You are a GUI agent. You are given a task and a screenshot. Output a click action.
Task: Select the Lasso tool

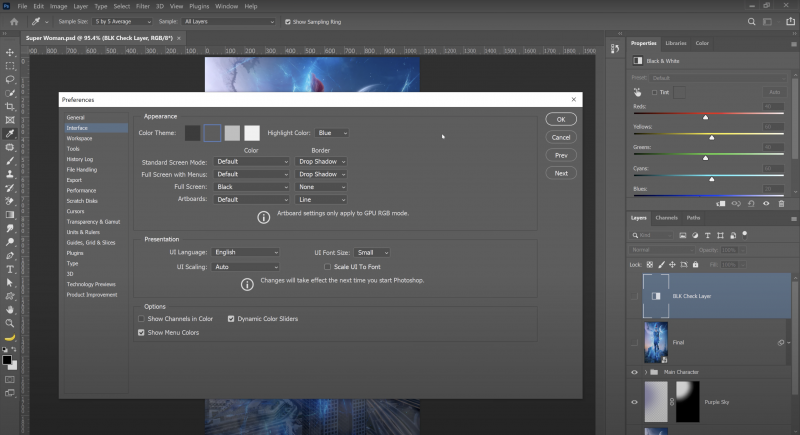[10, 80]
